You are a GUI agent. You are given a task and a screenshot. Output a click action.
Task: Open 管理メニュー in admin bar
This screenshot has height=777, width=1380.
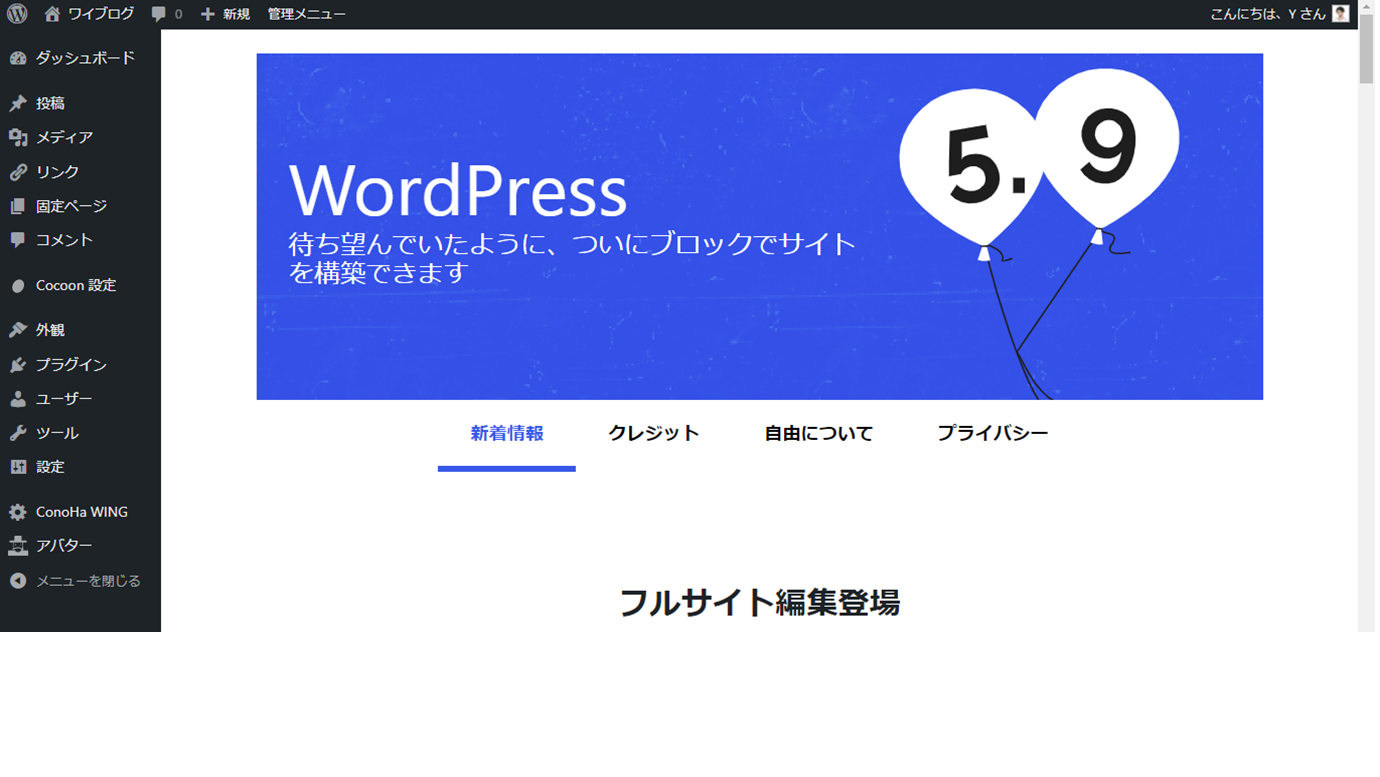(306, 14)
